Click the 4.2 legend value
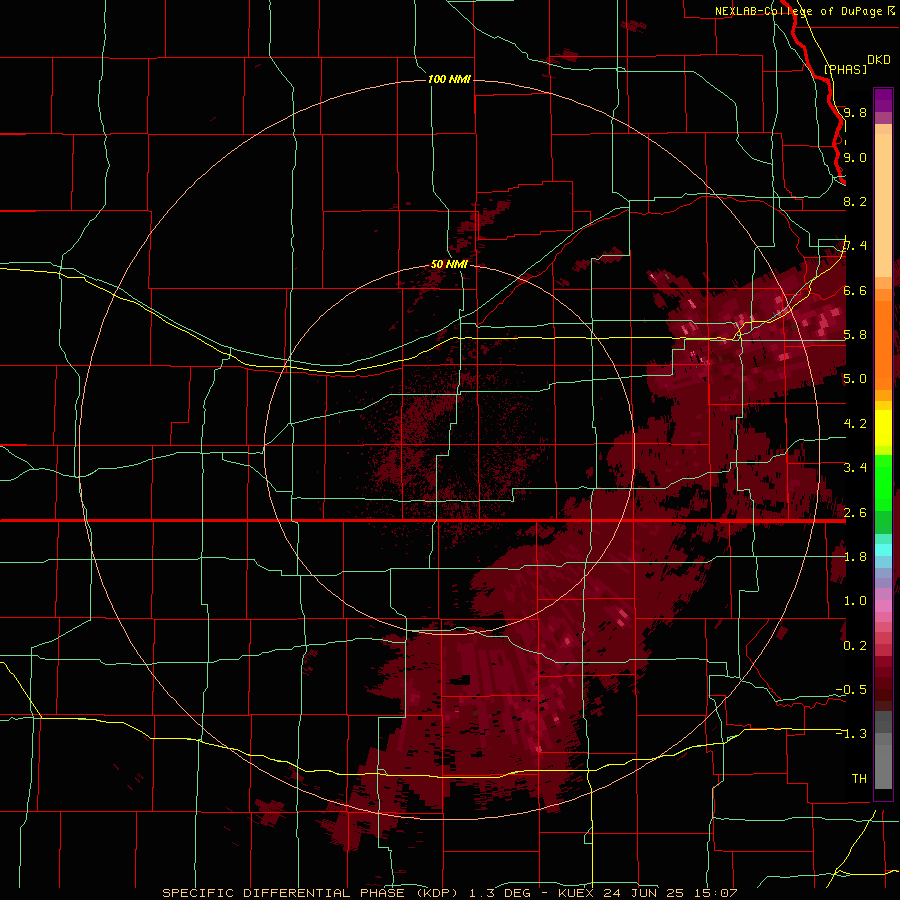Screen dimensions: 900x900 point(855,424)
